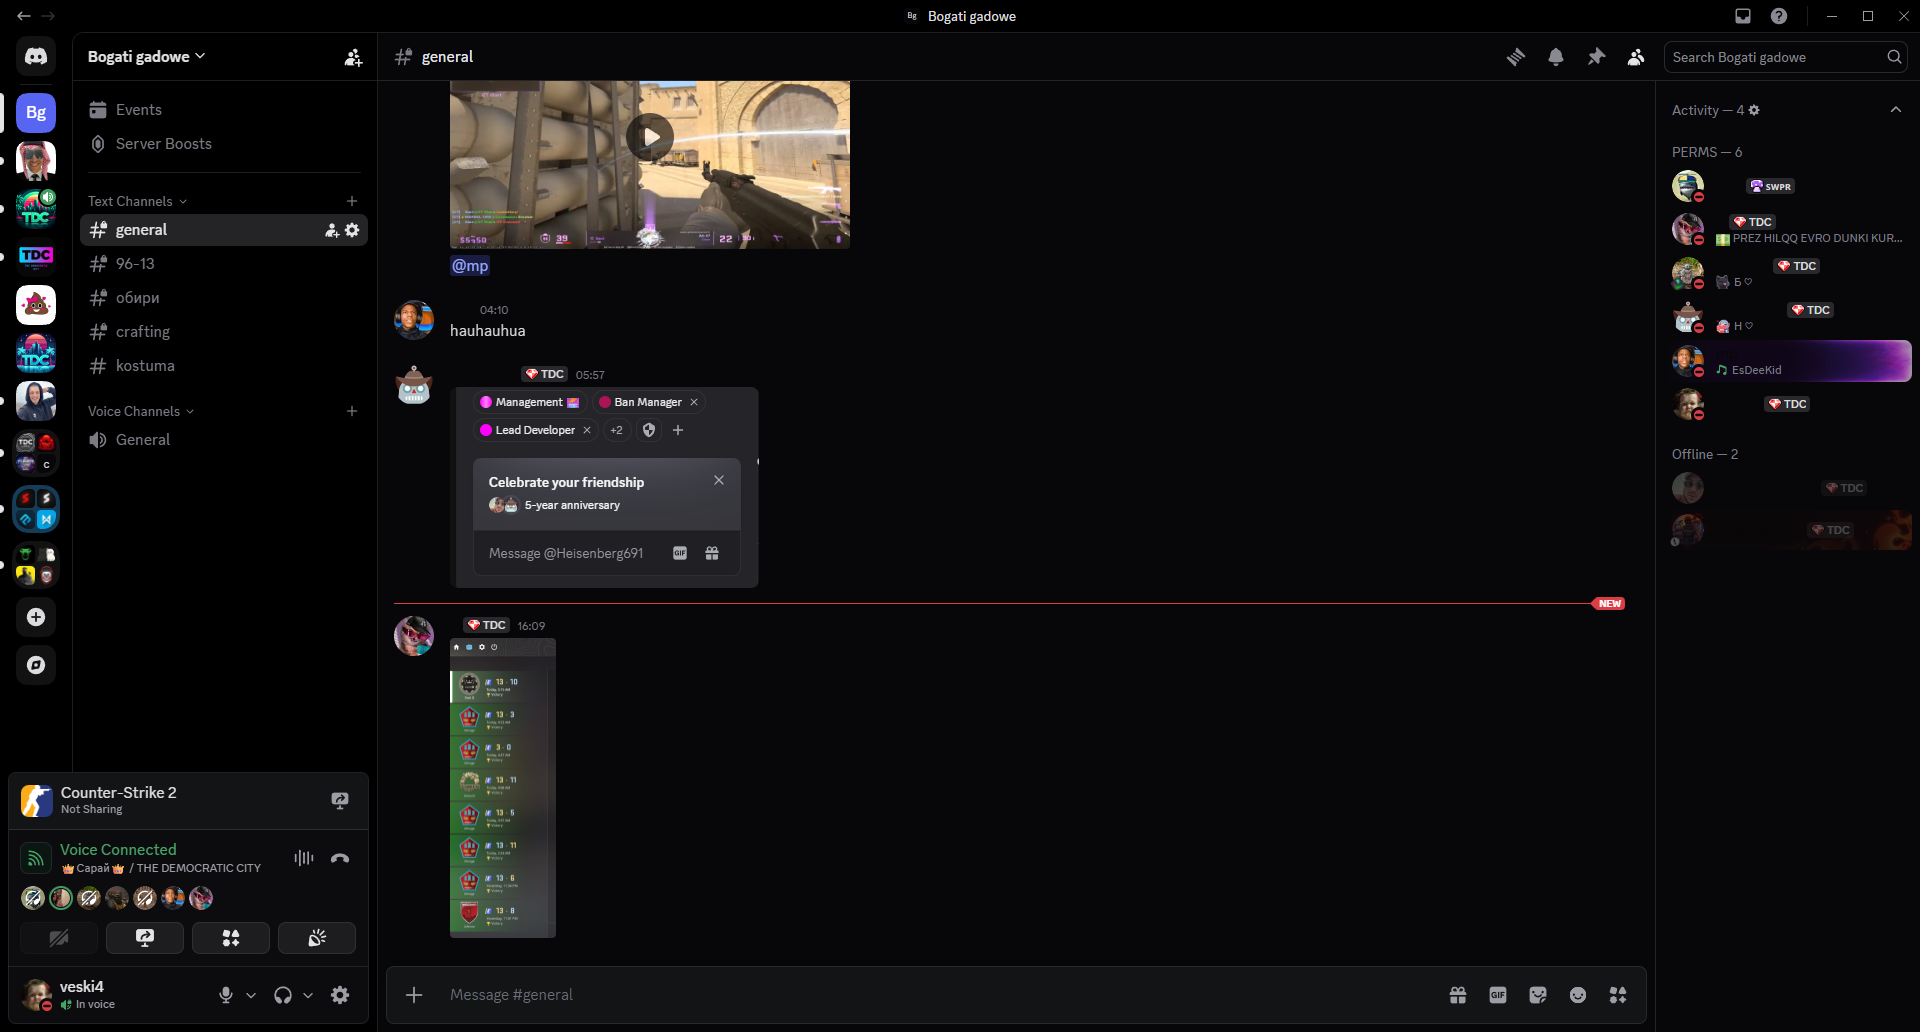Image resolution: width=1920 pixels, height=1032 pixels.
Task: Open the soundboard
Action: (317, 938)
